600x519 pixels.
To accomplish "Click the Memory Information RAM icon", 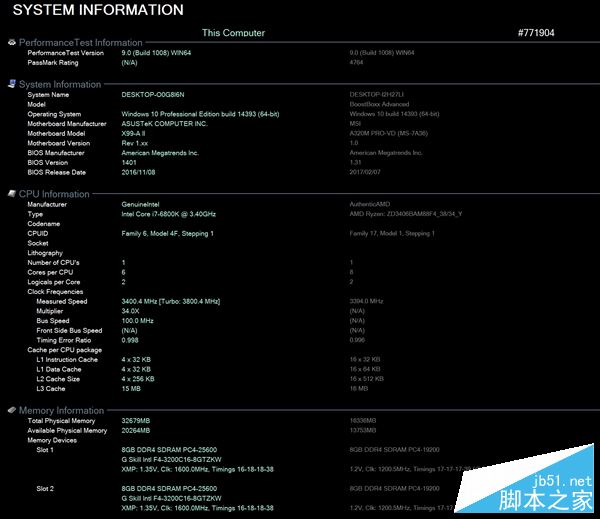I will [x=12, y=410].
